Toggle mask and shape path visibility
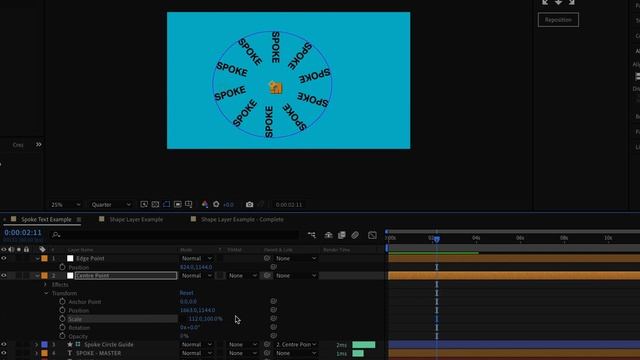The width and height of the screenshot is (640, 360). pyautogui.click(x=167, y=204)
